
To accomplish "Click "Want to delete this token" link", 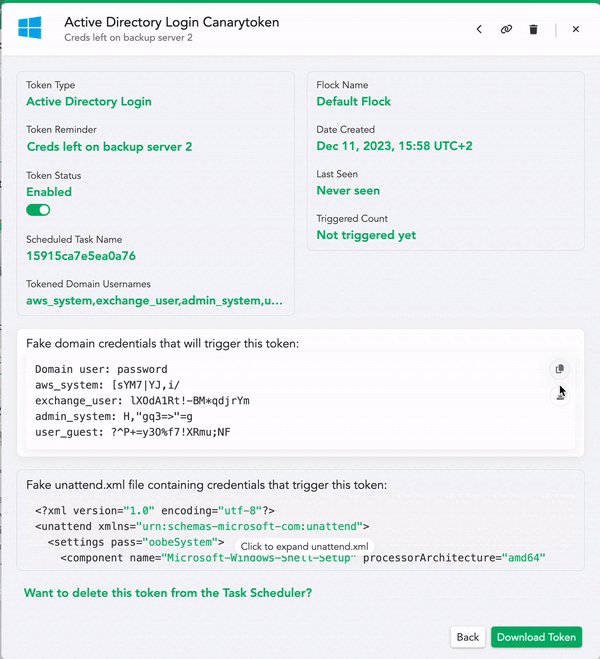I will coord(167,593).
